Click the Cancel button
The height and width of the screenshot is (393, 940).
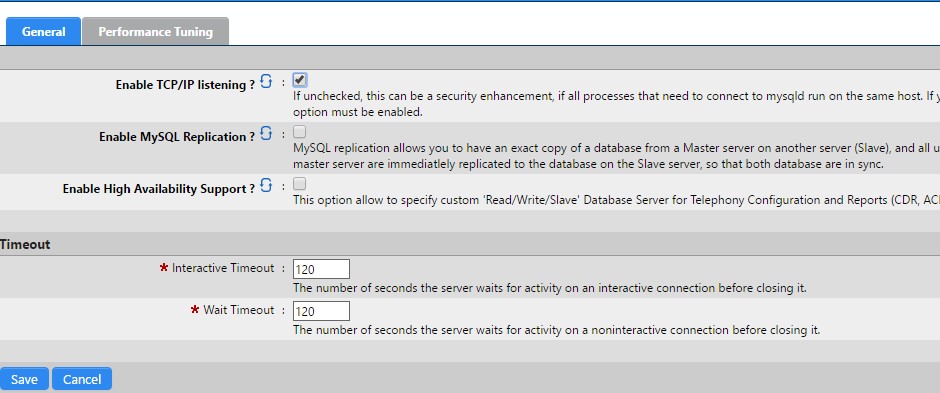point(82,379)
